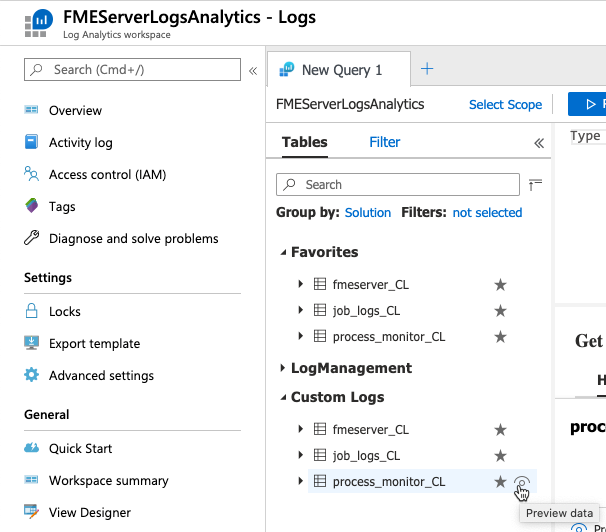The width and height of the screenshot is (606, 532).
Task: Switch to the Filter tab
Action: [x=385, y=142]
